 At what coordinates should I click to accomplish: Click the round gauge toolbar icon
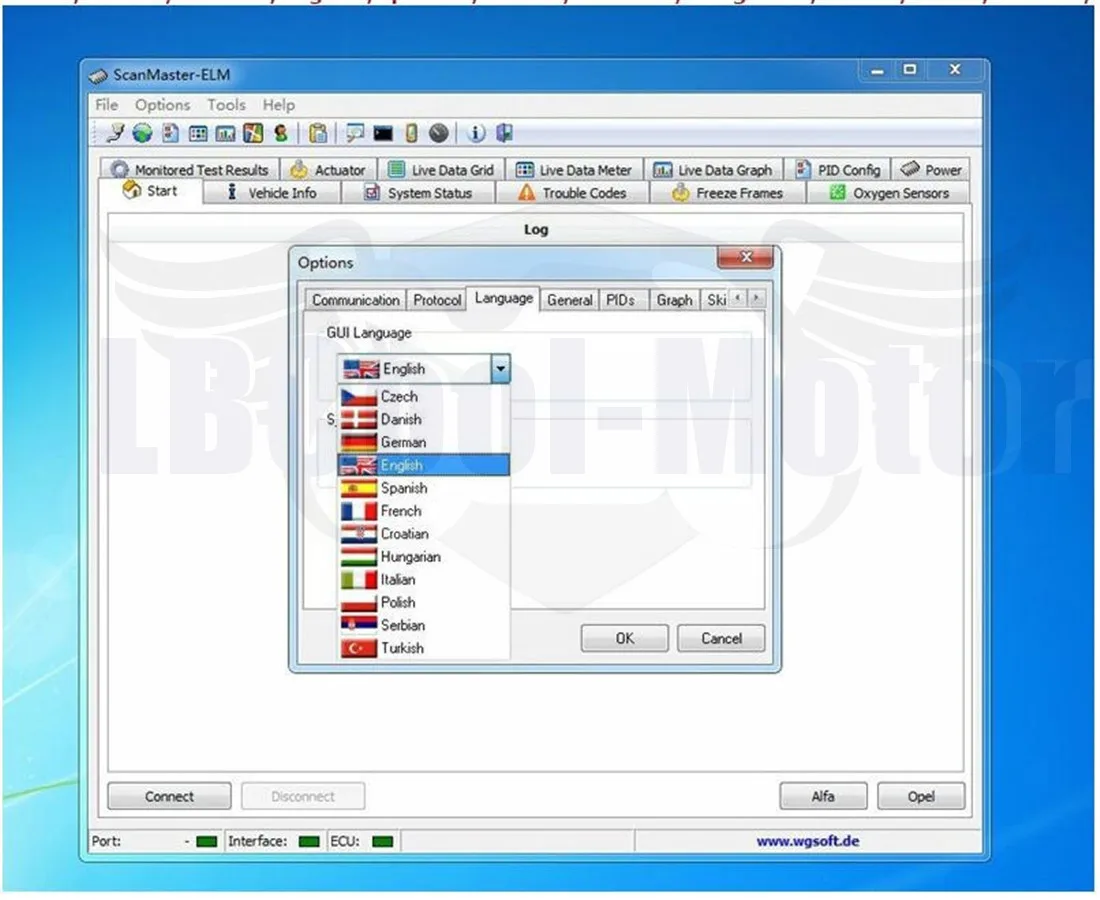pos(438,133)
